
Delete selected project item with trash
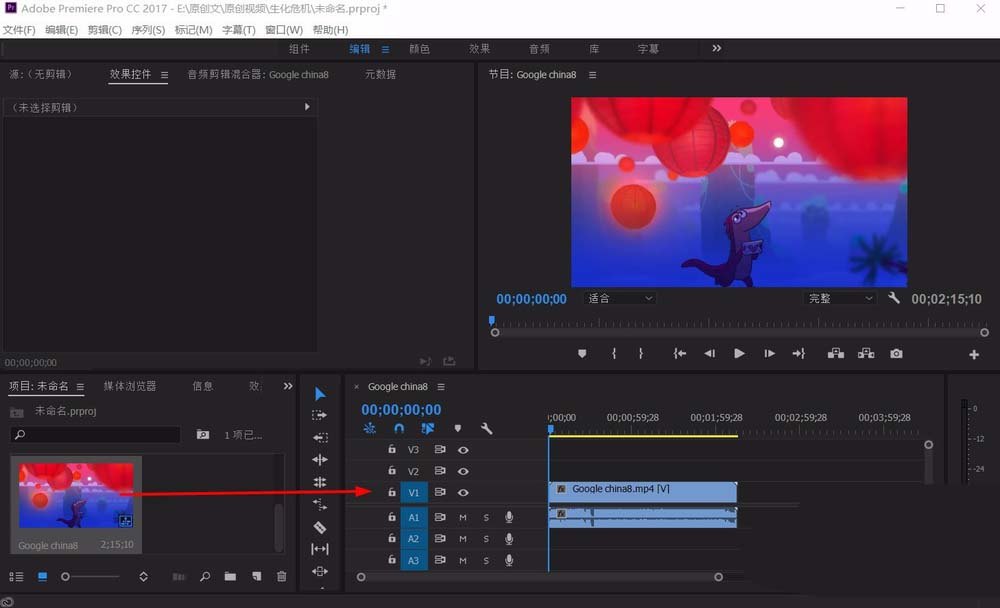tap(281, 576)
